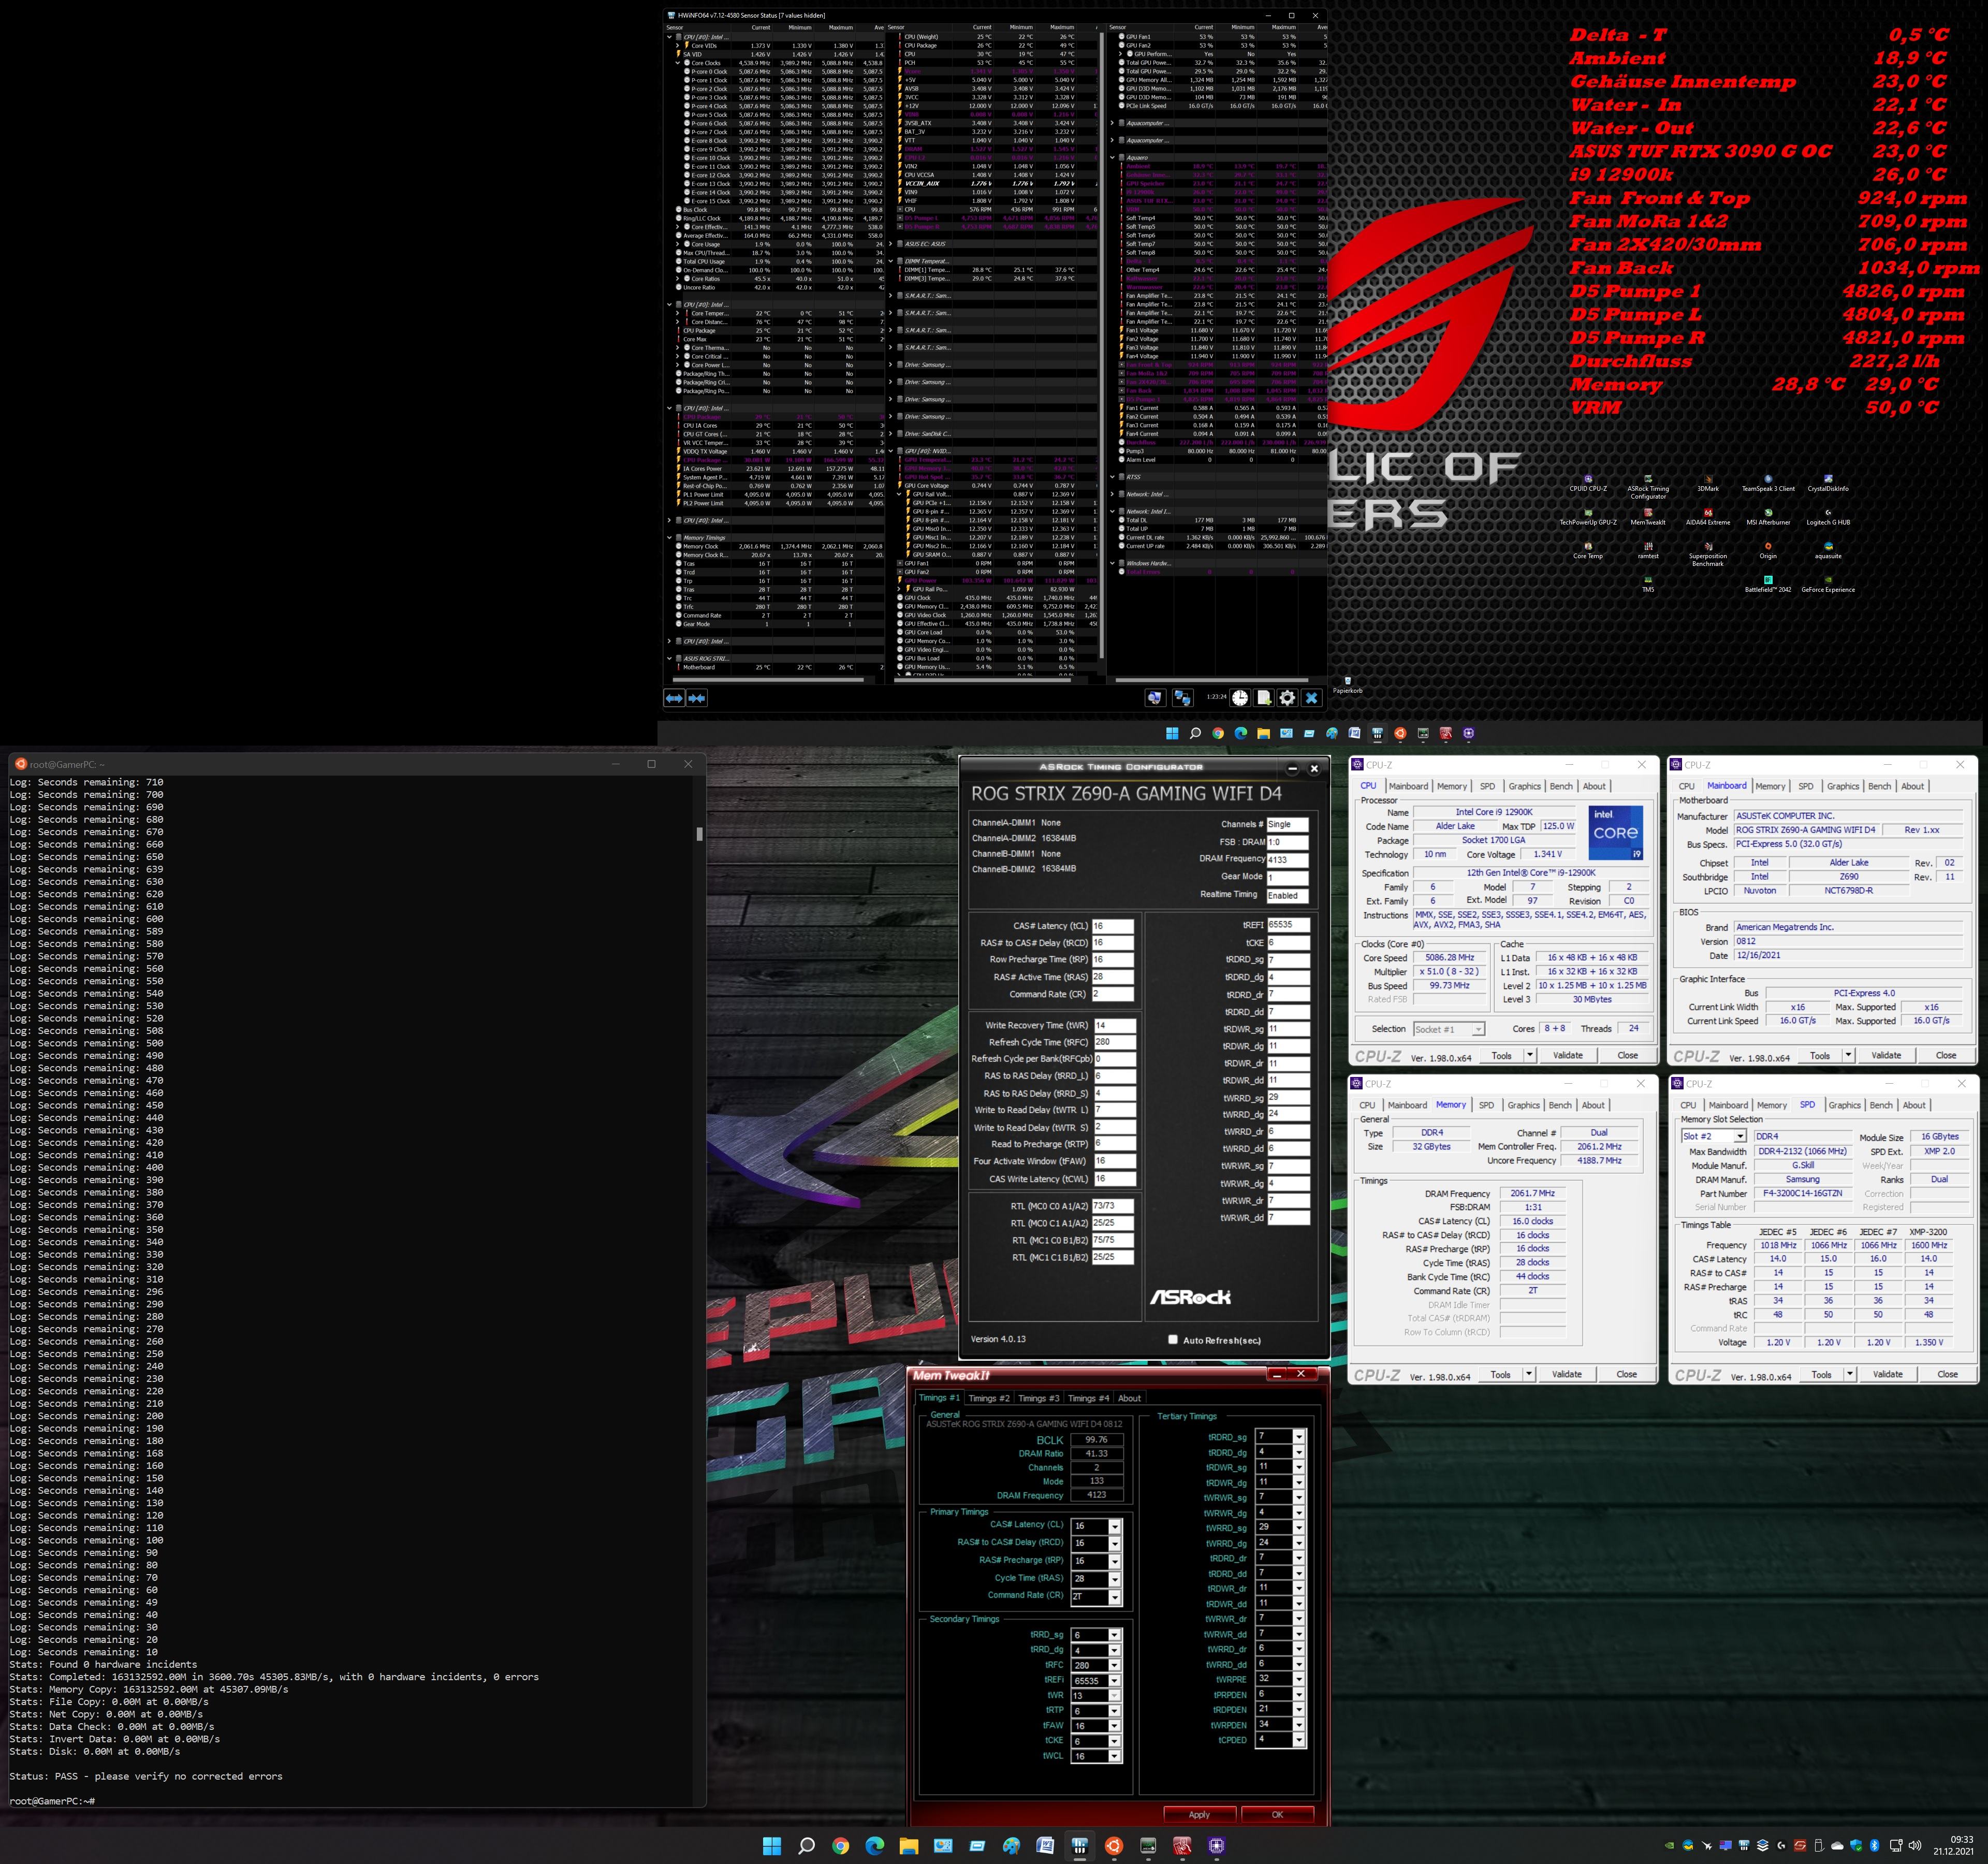1988x1864 pixels.
Task: Open ramtest desktop shortcut
Action: point(1648,550)
